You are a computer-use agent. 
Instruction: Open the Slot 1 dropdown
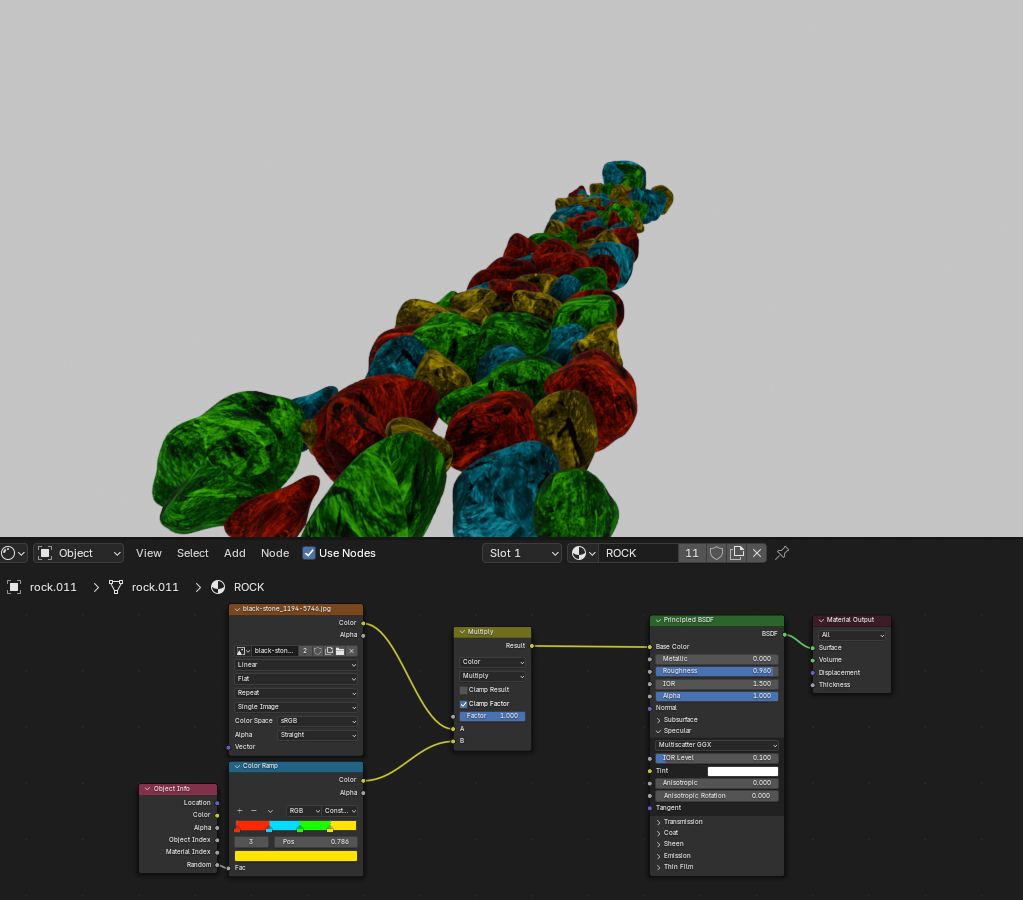[522, 553]
